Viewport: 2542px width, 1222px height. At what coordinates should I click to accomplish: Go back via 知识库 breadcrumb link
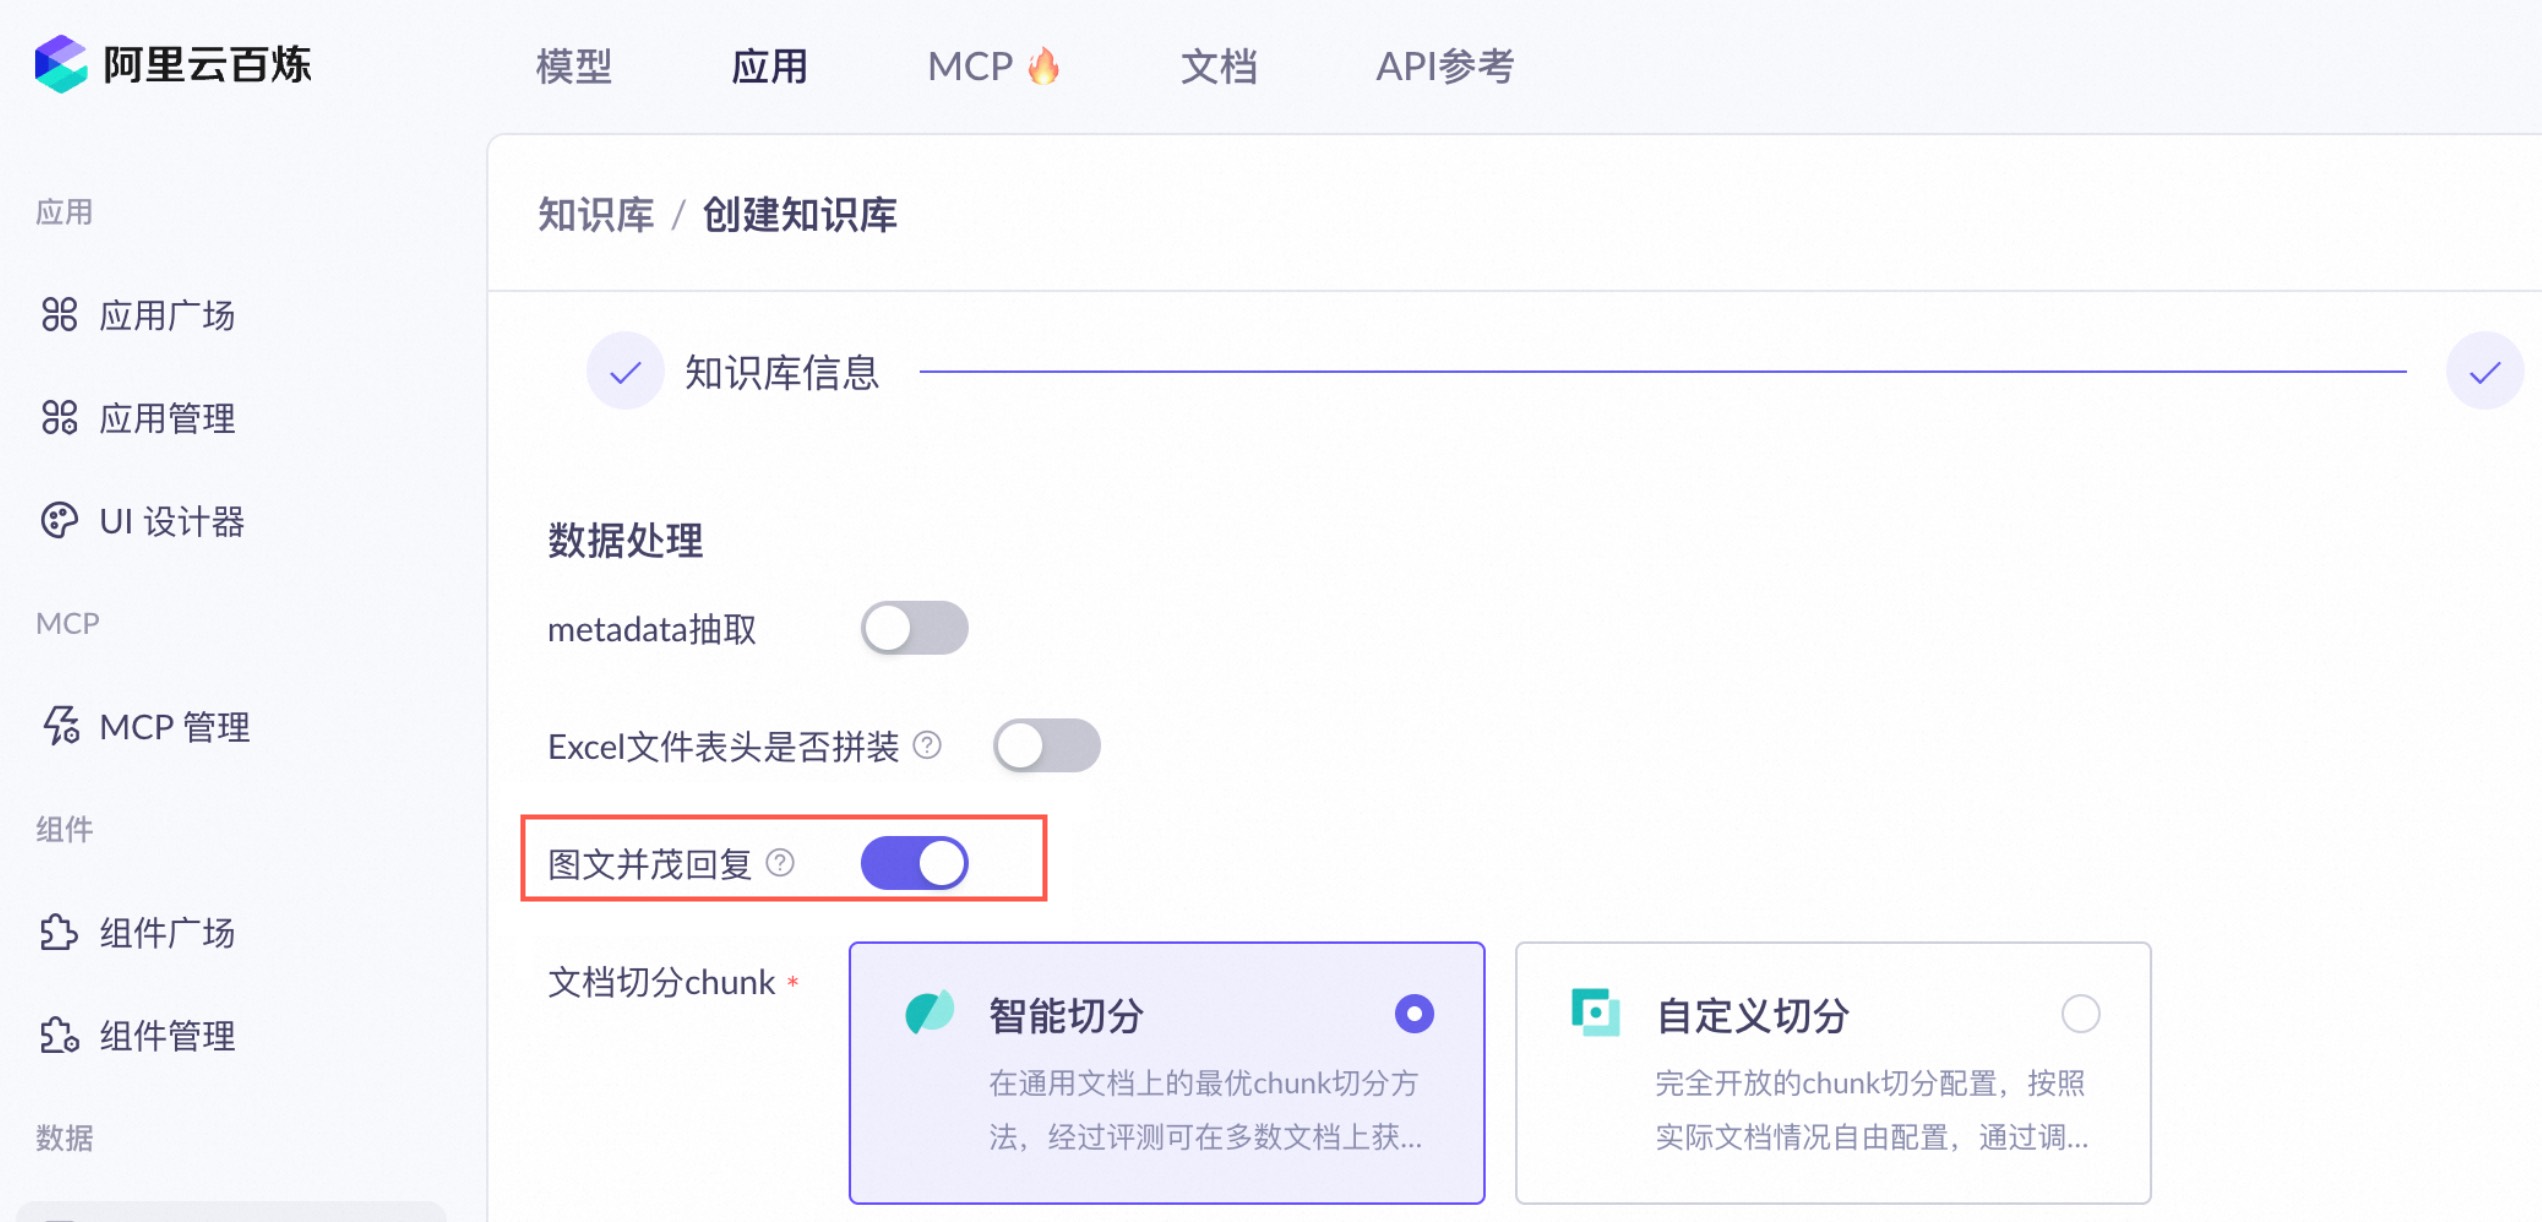tap(596, 214)
